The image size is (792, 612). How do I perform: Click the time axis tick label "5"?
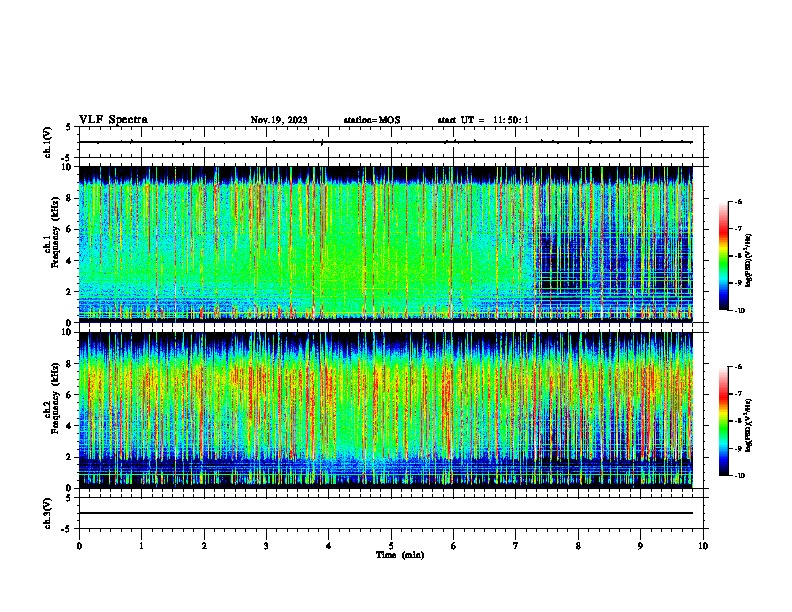(391, 546)
